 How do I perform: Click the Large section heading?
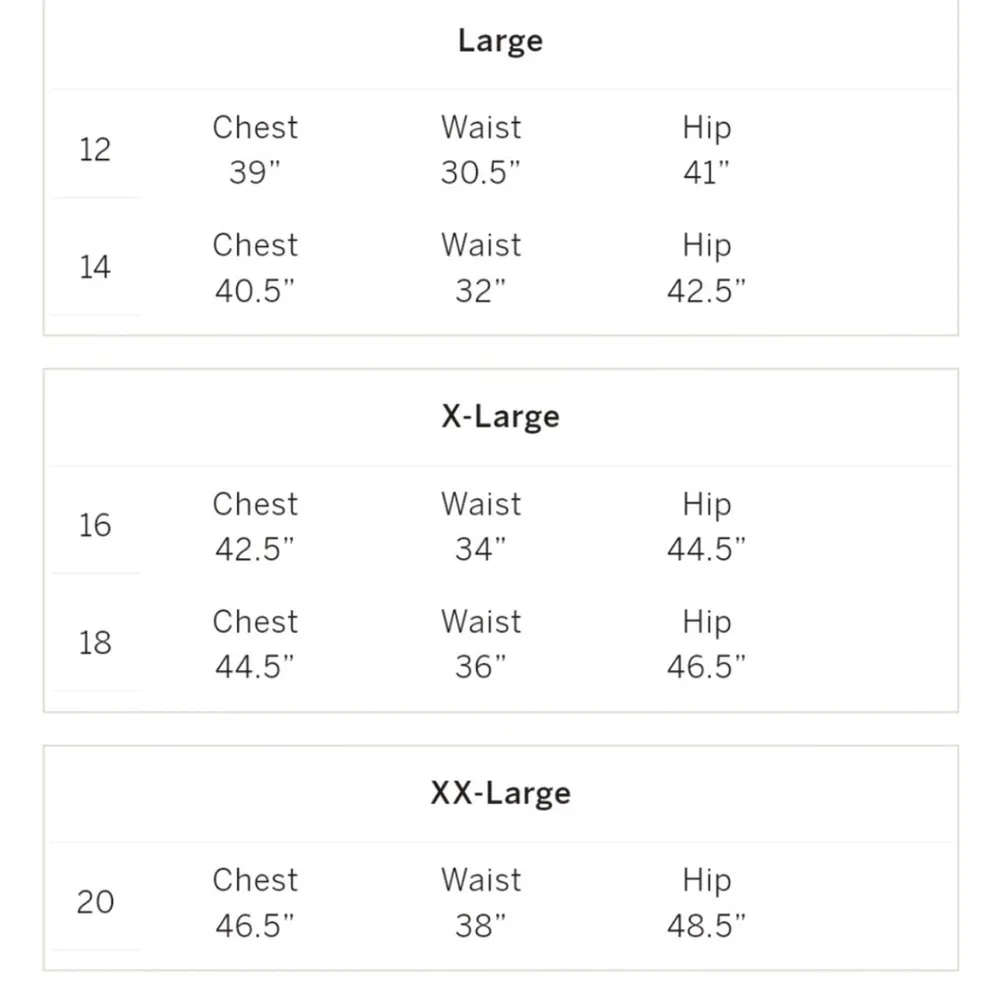(500, 41)
